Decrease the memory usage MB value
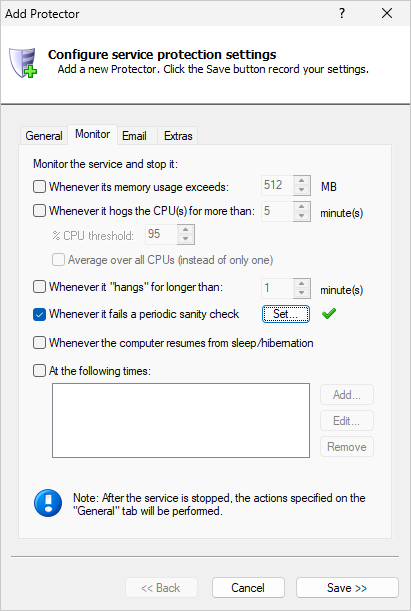Screen dimensions: 411x611 coord(302,190)
